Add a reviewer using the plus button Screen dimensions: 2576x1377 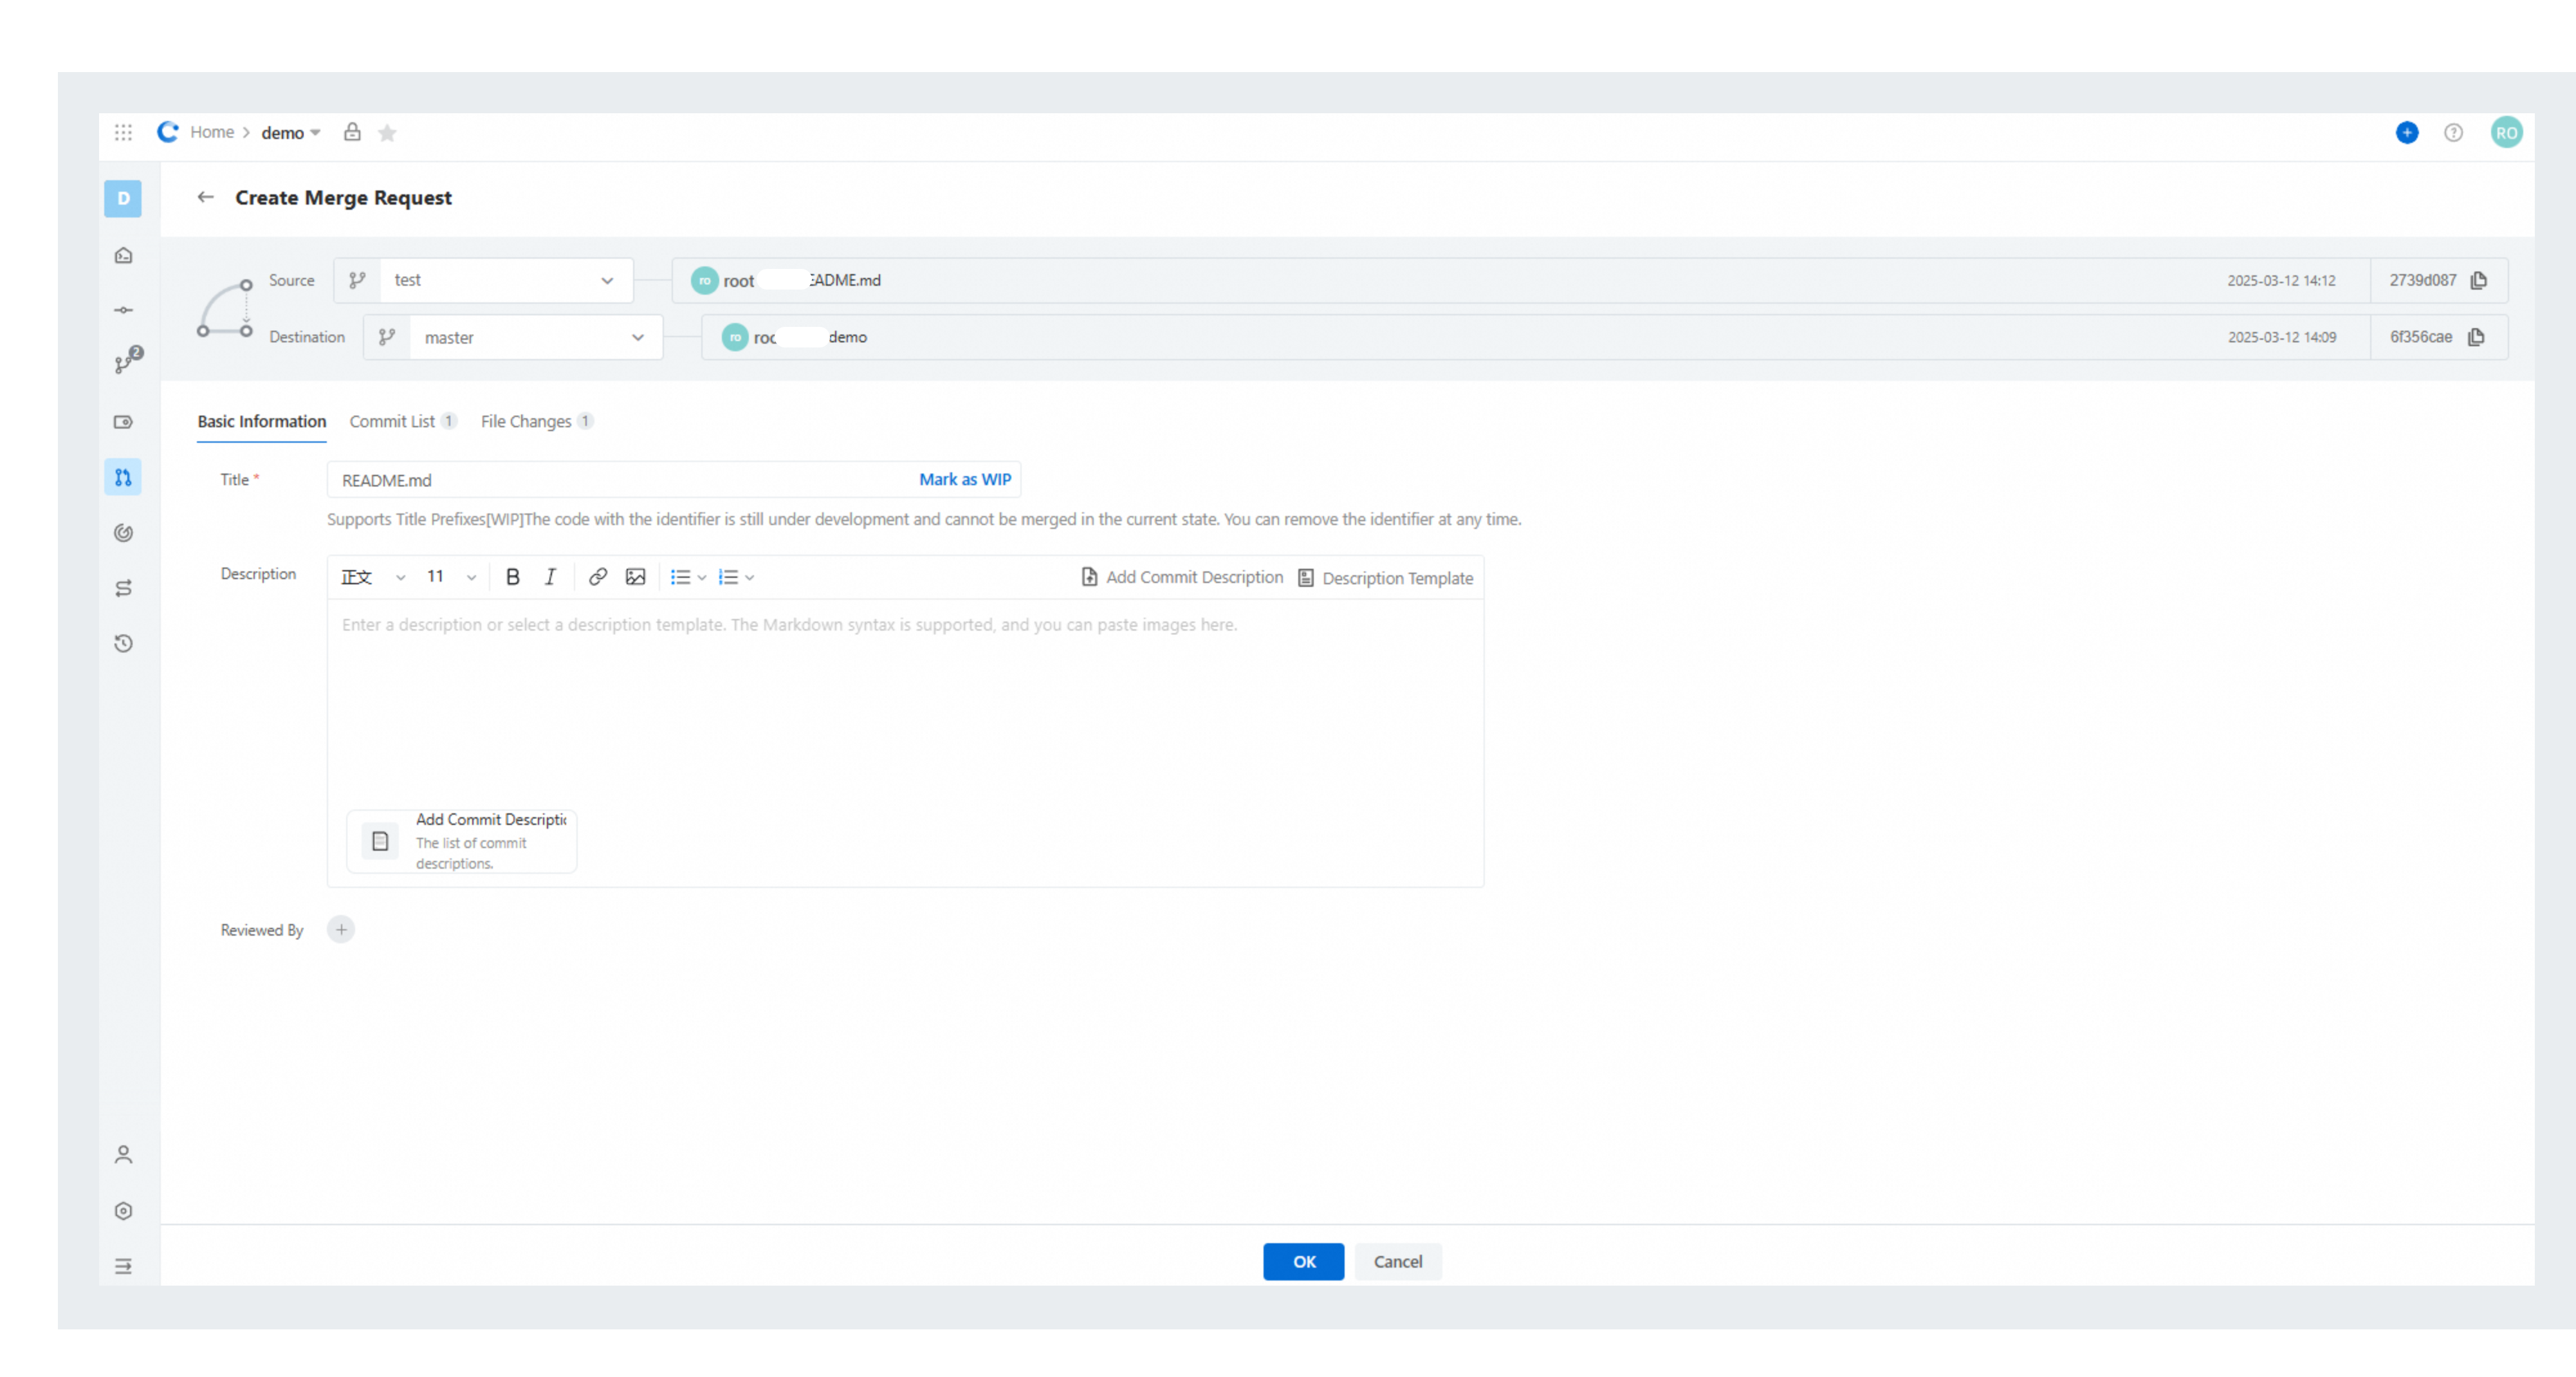[341, 929]
